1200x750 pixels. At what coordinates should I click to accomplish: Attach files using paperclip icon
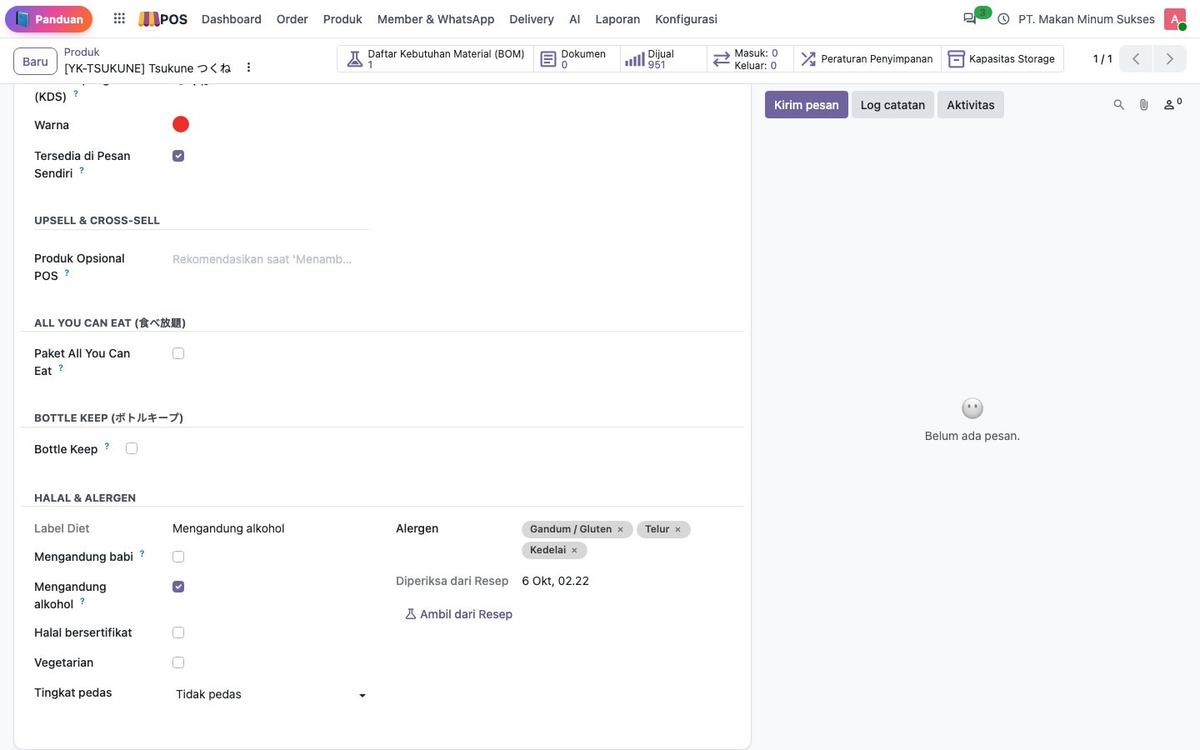[x=1144, y=104]
